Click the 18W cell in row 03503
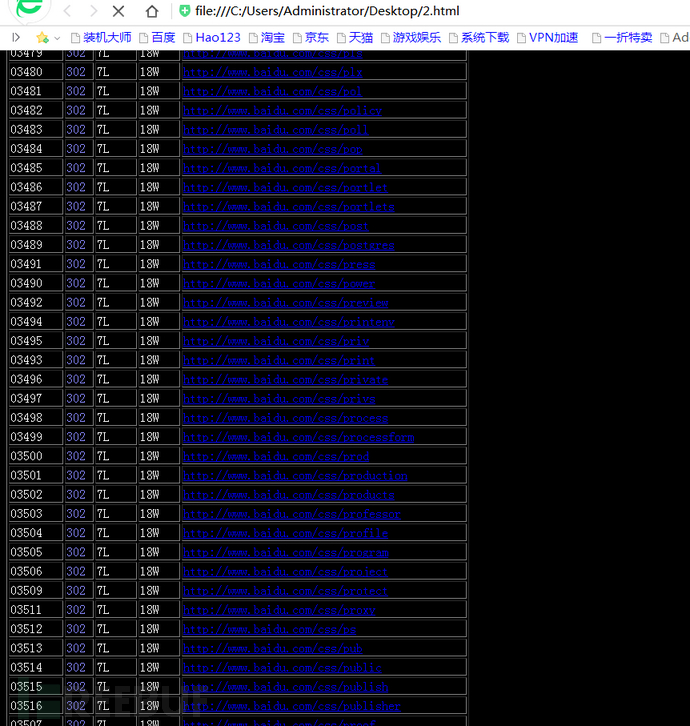690x726 pixels. pos(159,514)
